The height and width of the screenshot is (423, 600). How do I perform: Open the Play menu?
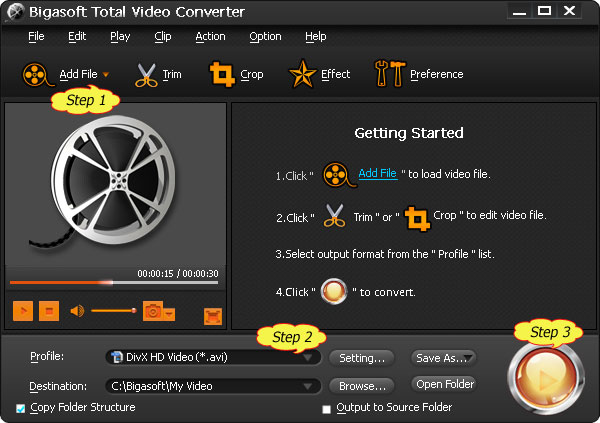(120, 36)
